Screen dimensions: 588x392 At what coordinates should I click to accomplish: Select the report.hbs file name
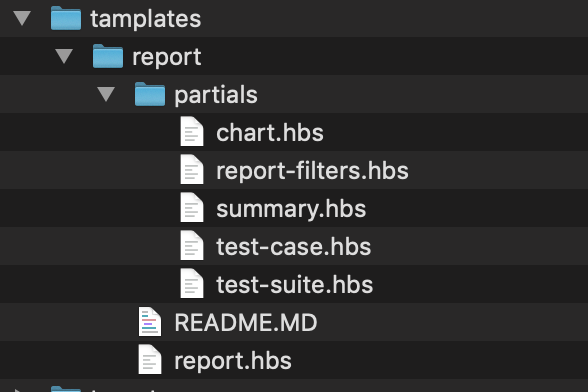coord(233,361)
